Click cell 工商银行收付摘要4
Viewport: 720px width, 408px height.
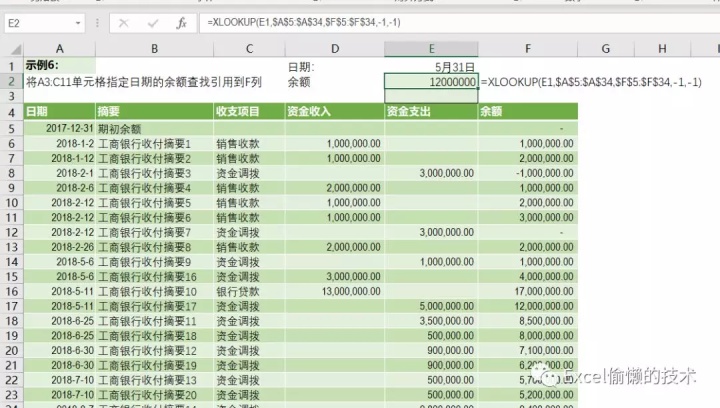click(154, 188)
